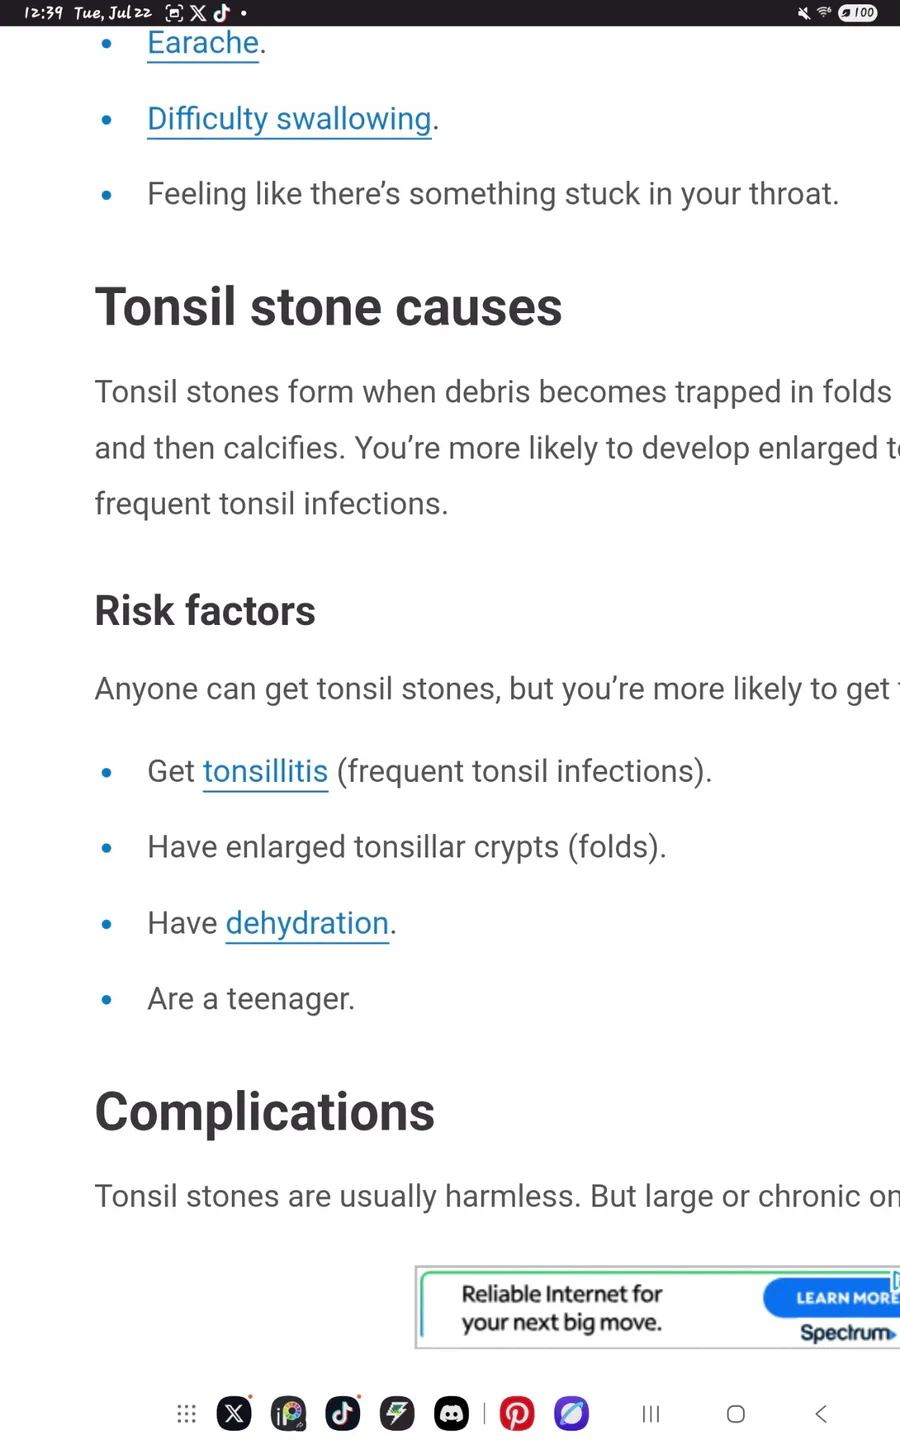This screenshot has width=900, height=1440.
Task: Tap the Spectrum ad banner text
Action: point(562,1308)
